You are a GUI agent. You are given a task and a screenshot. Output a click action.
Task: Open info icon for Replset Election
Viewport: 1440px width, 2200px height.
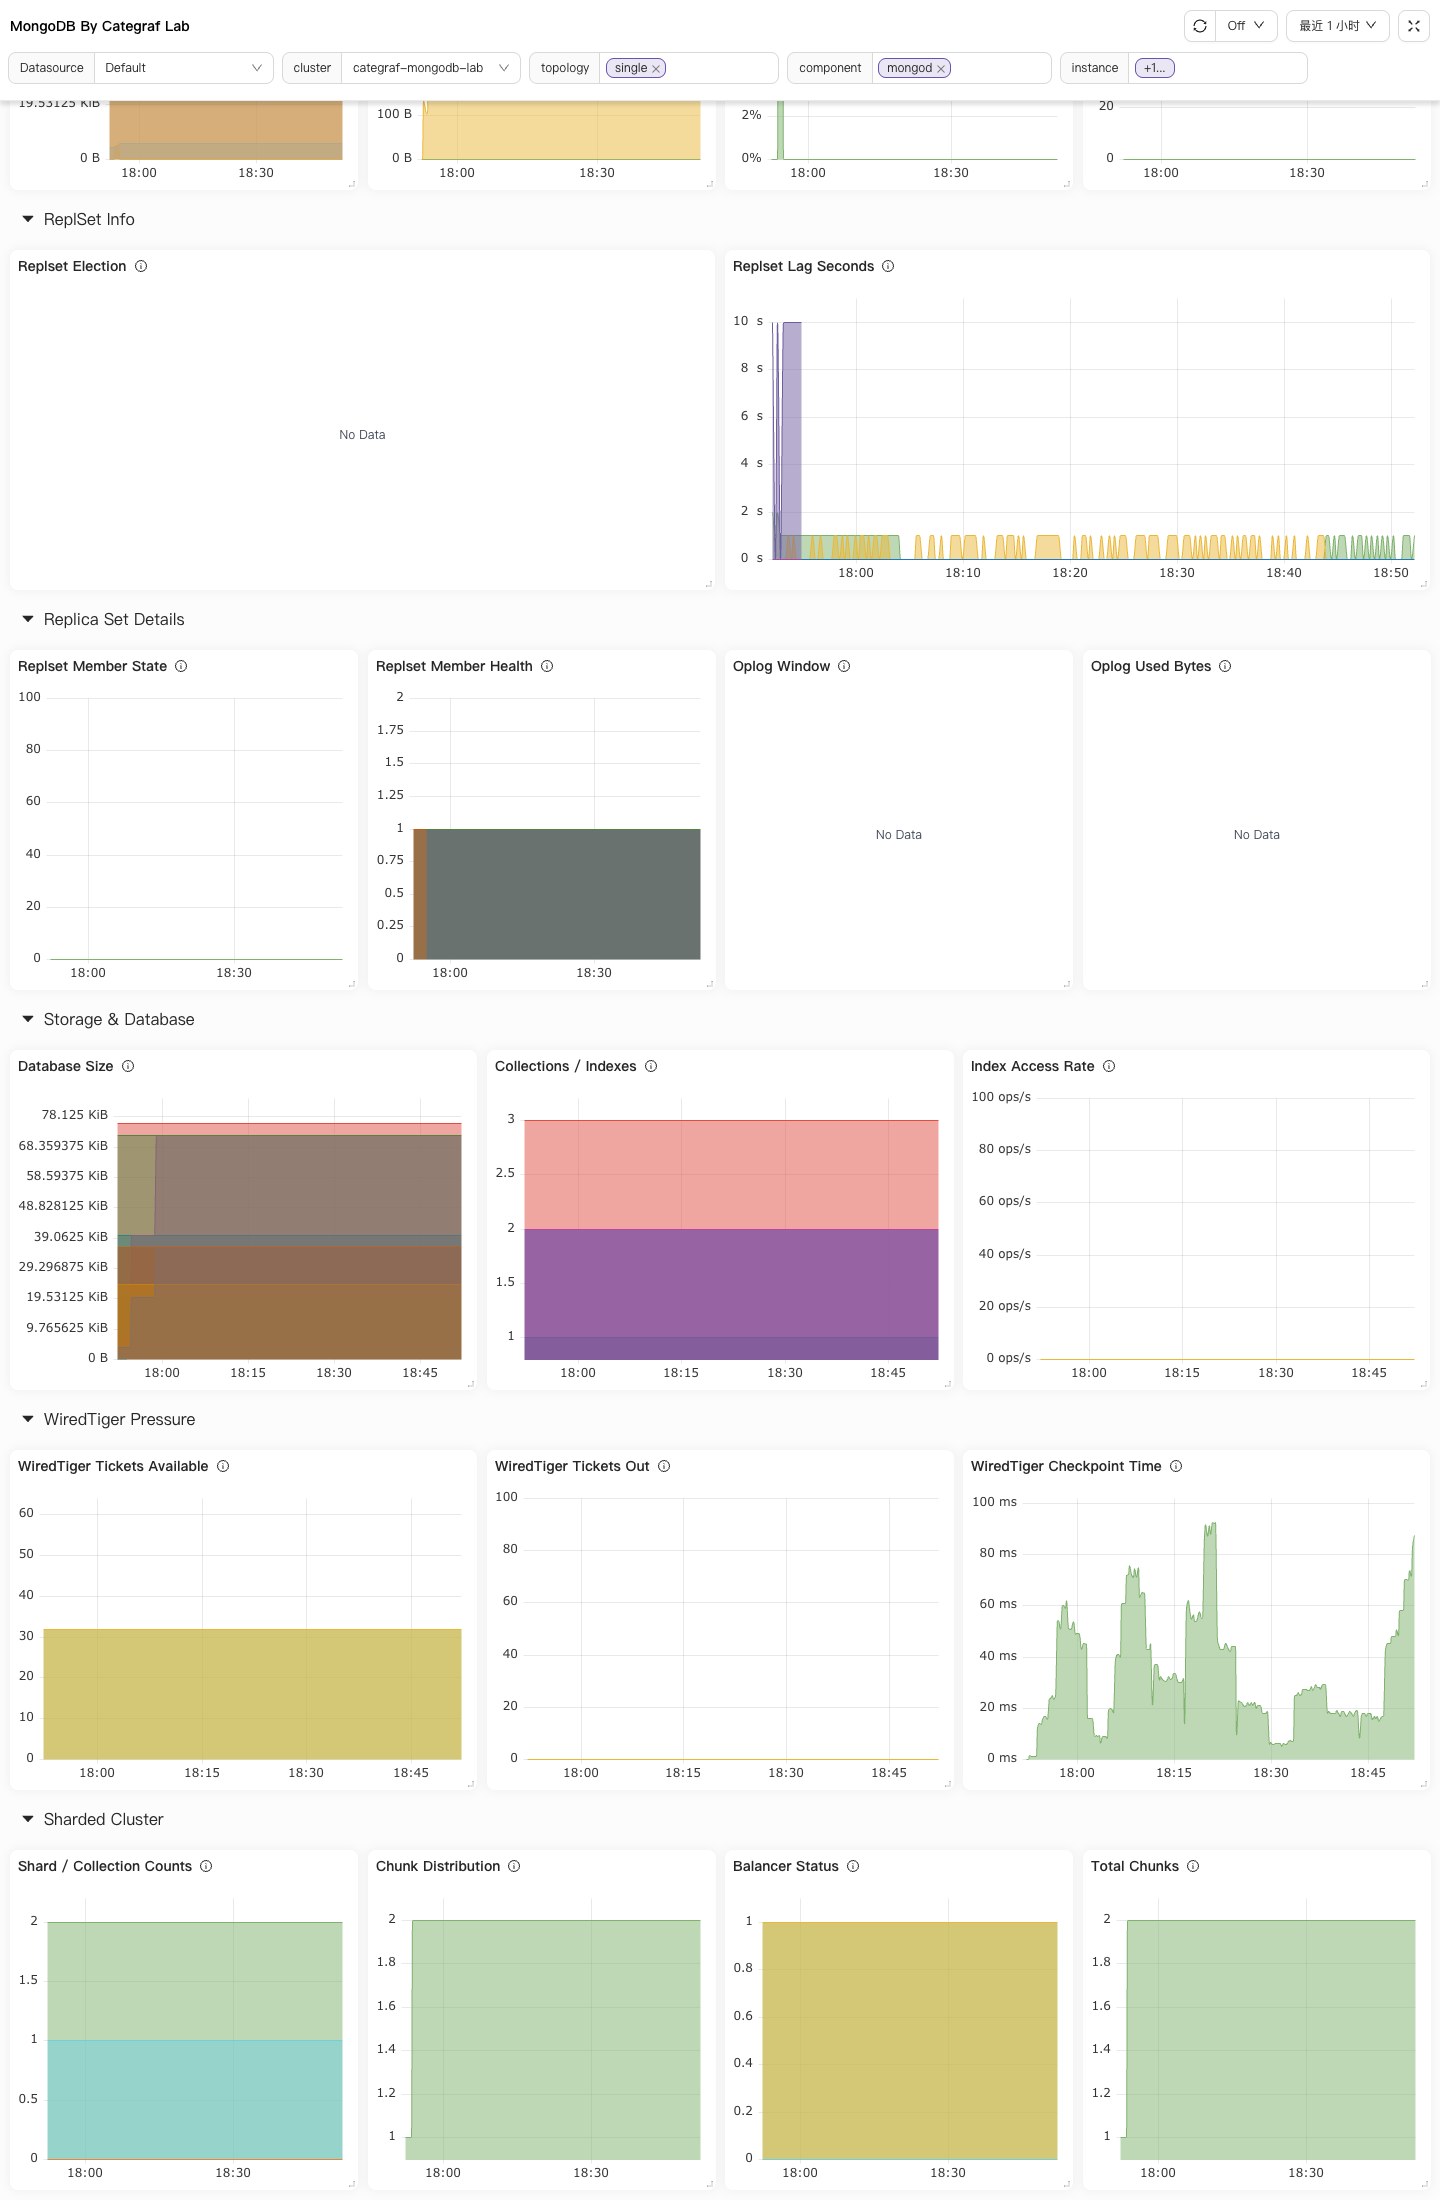[x=141, y=266]
